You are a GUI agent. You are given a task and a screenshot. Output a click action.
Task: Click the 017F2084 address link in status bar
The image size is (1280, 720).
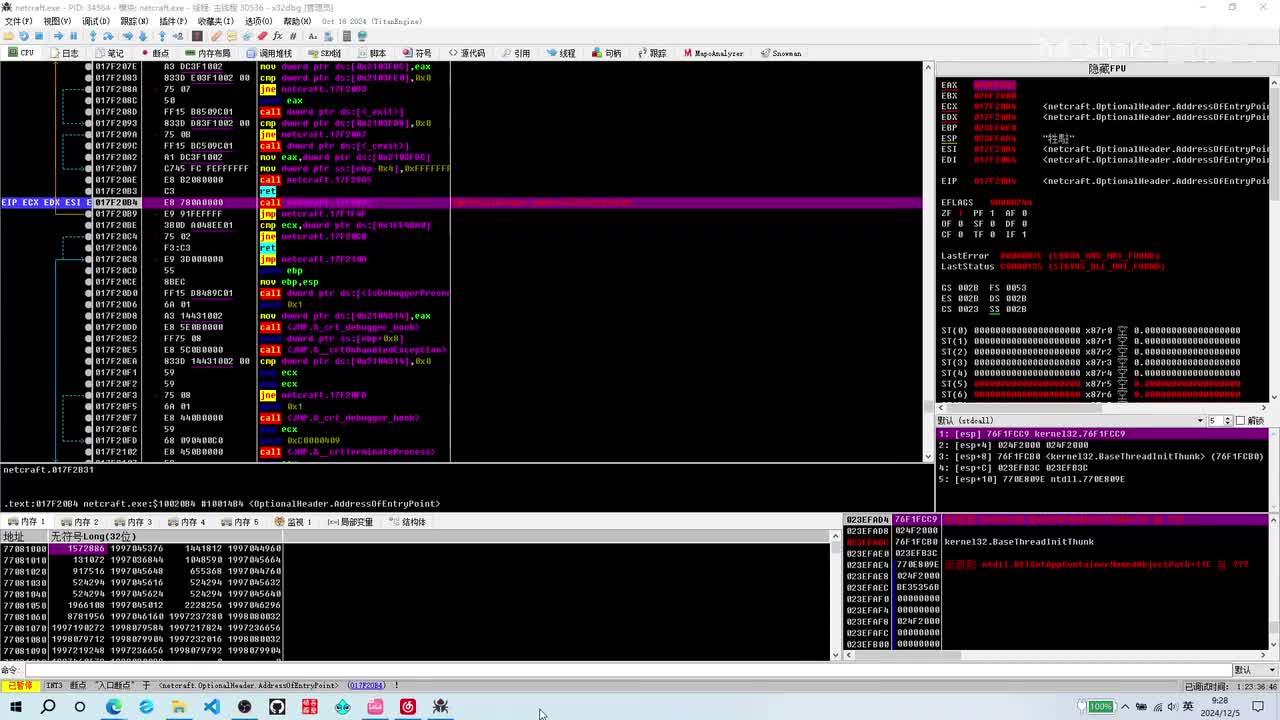point(366,686)
